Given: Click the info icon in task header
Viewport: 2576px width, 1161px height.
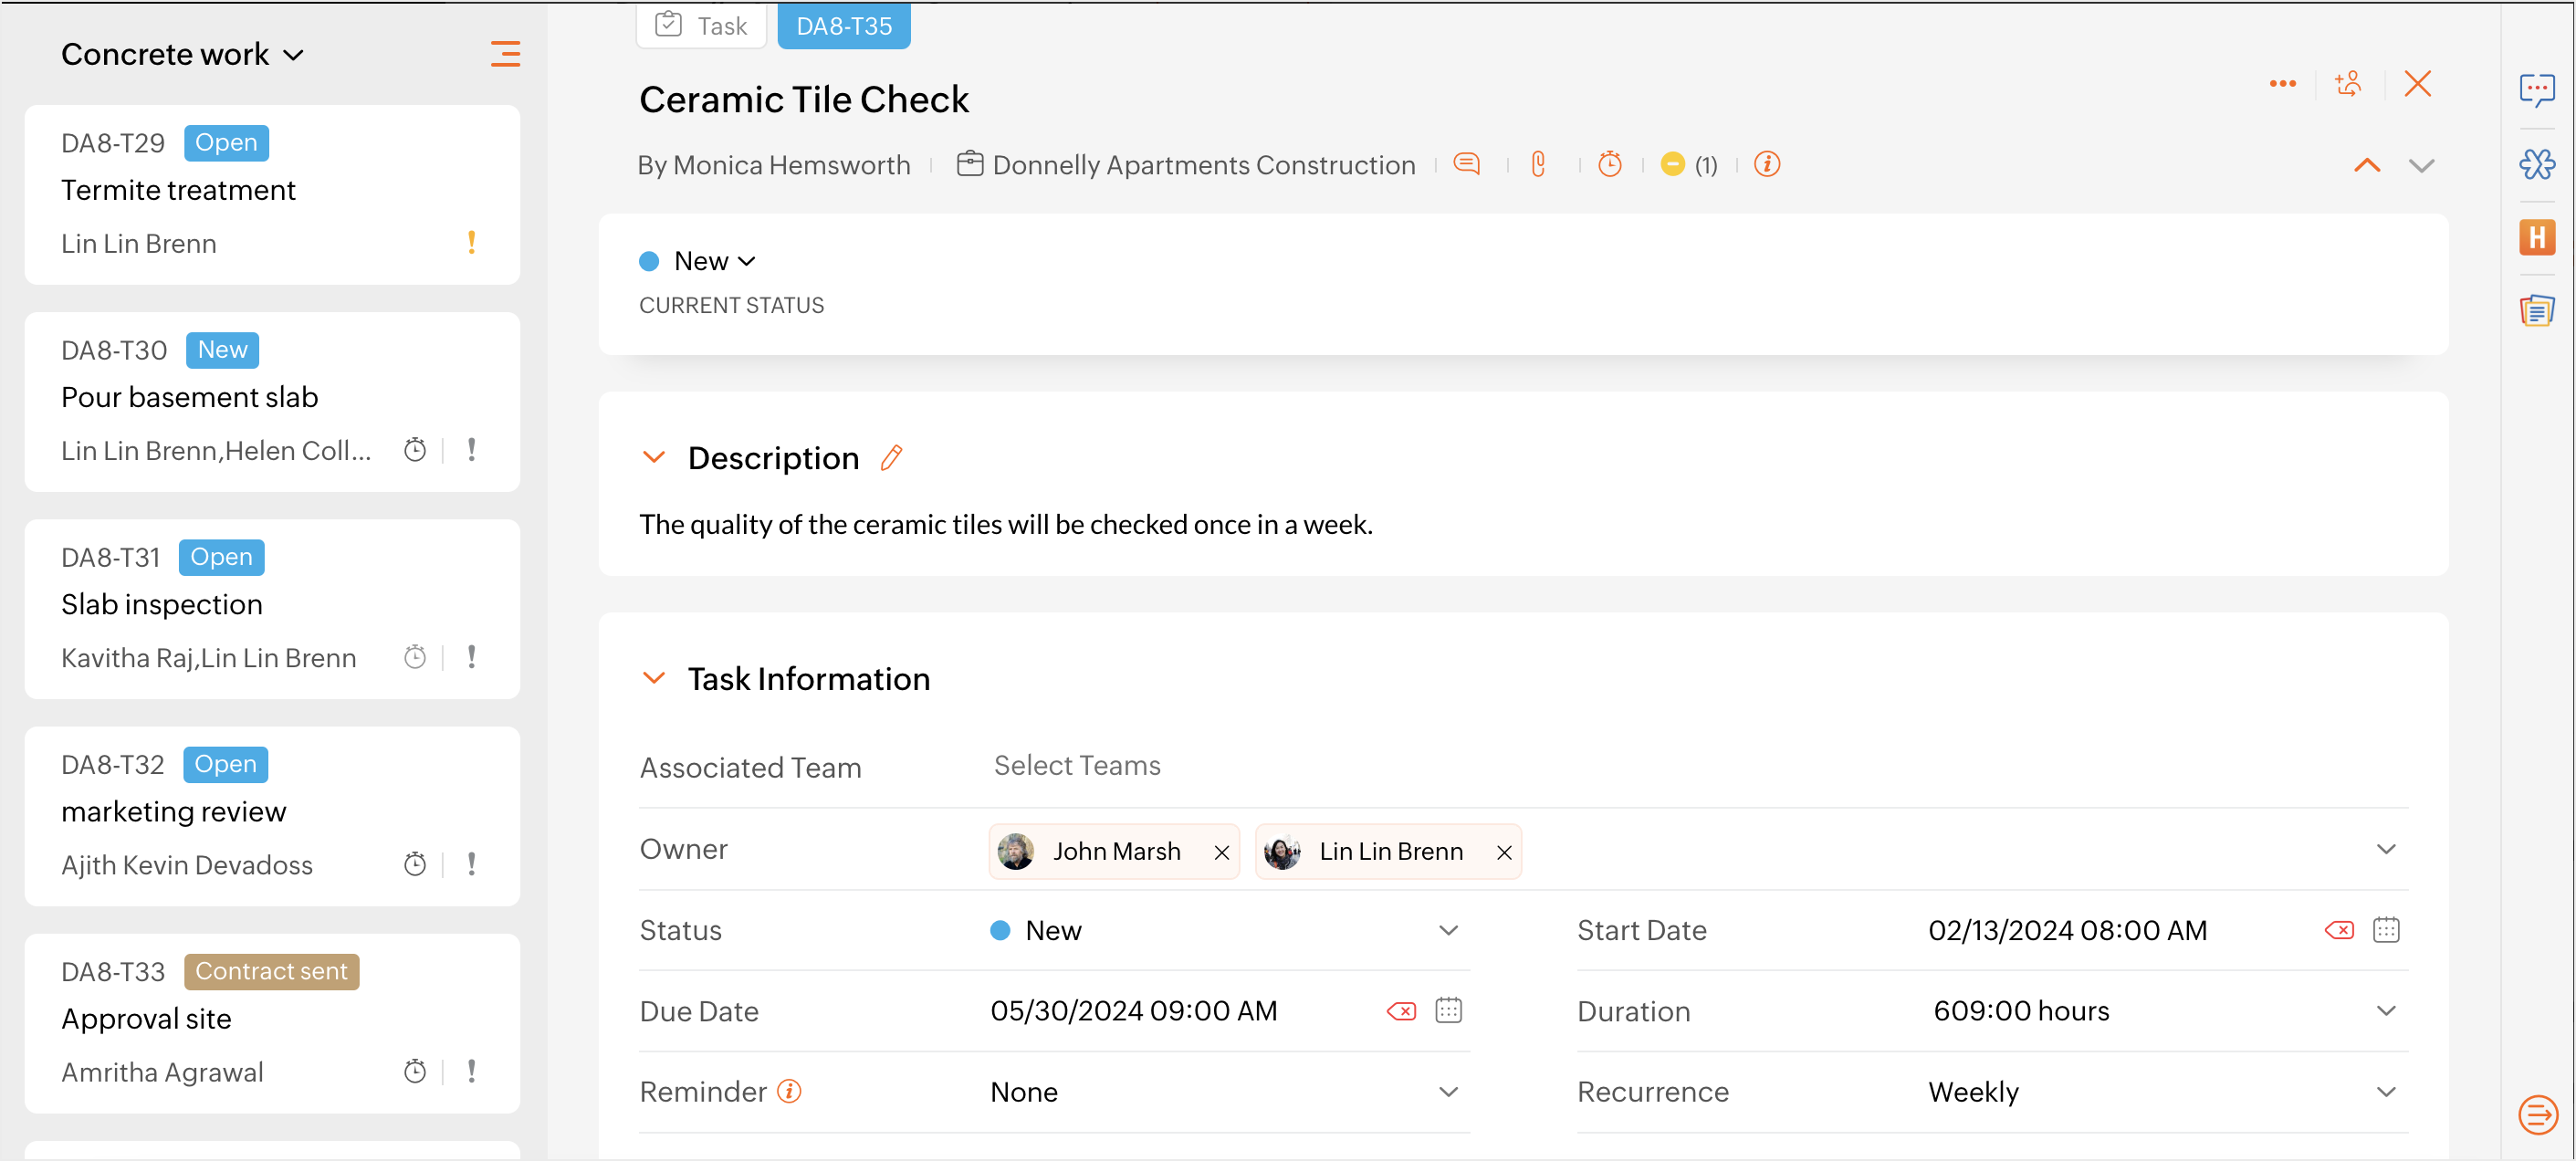Looking at the screenshot, I should (1767, 164).
